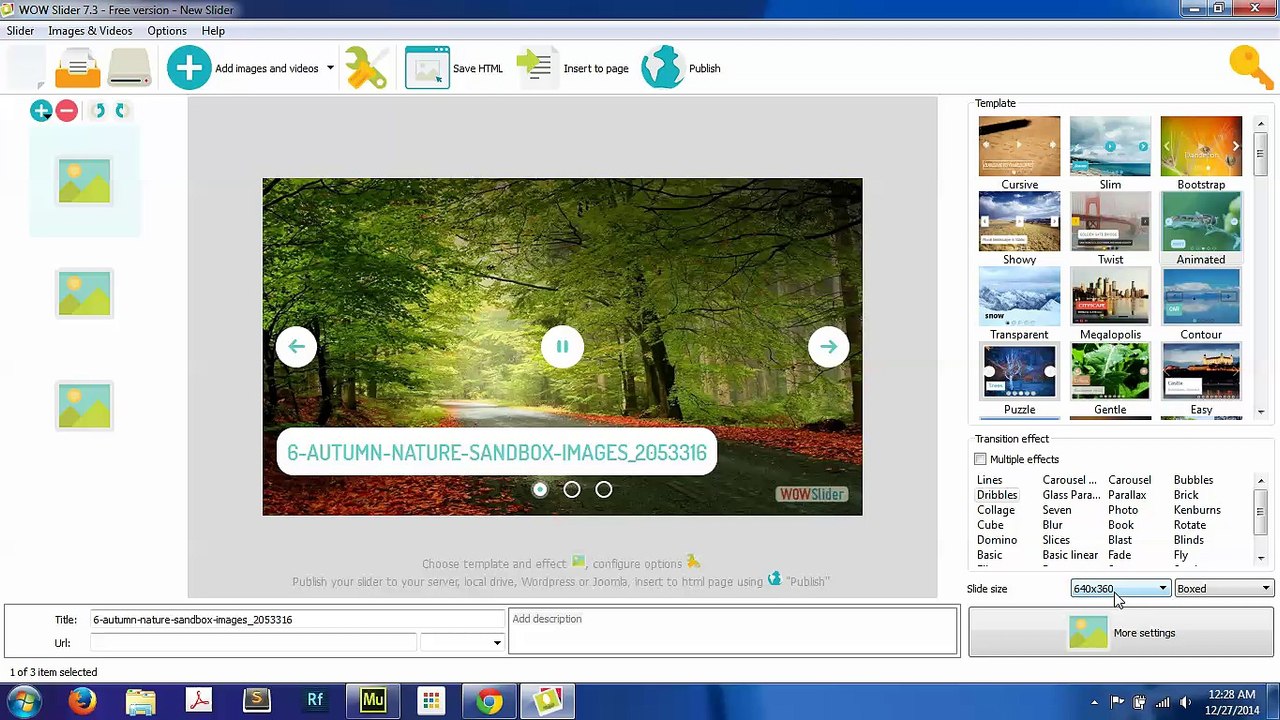The height and width of the screenshot is (720, 1280).
Task: Enable the Multiple effects checkbox
Action: [980, 459]
